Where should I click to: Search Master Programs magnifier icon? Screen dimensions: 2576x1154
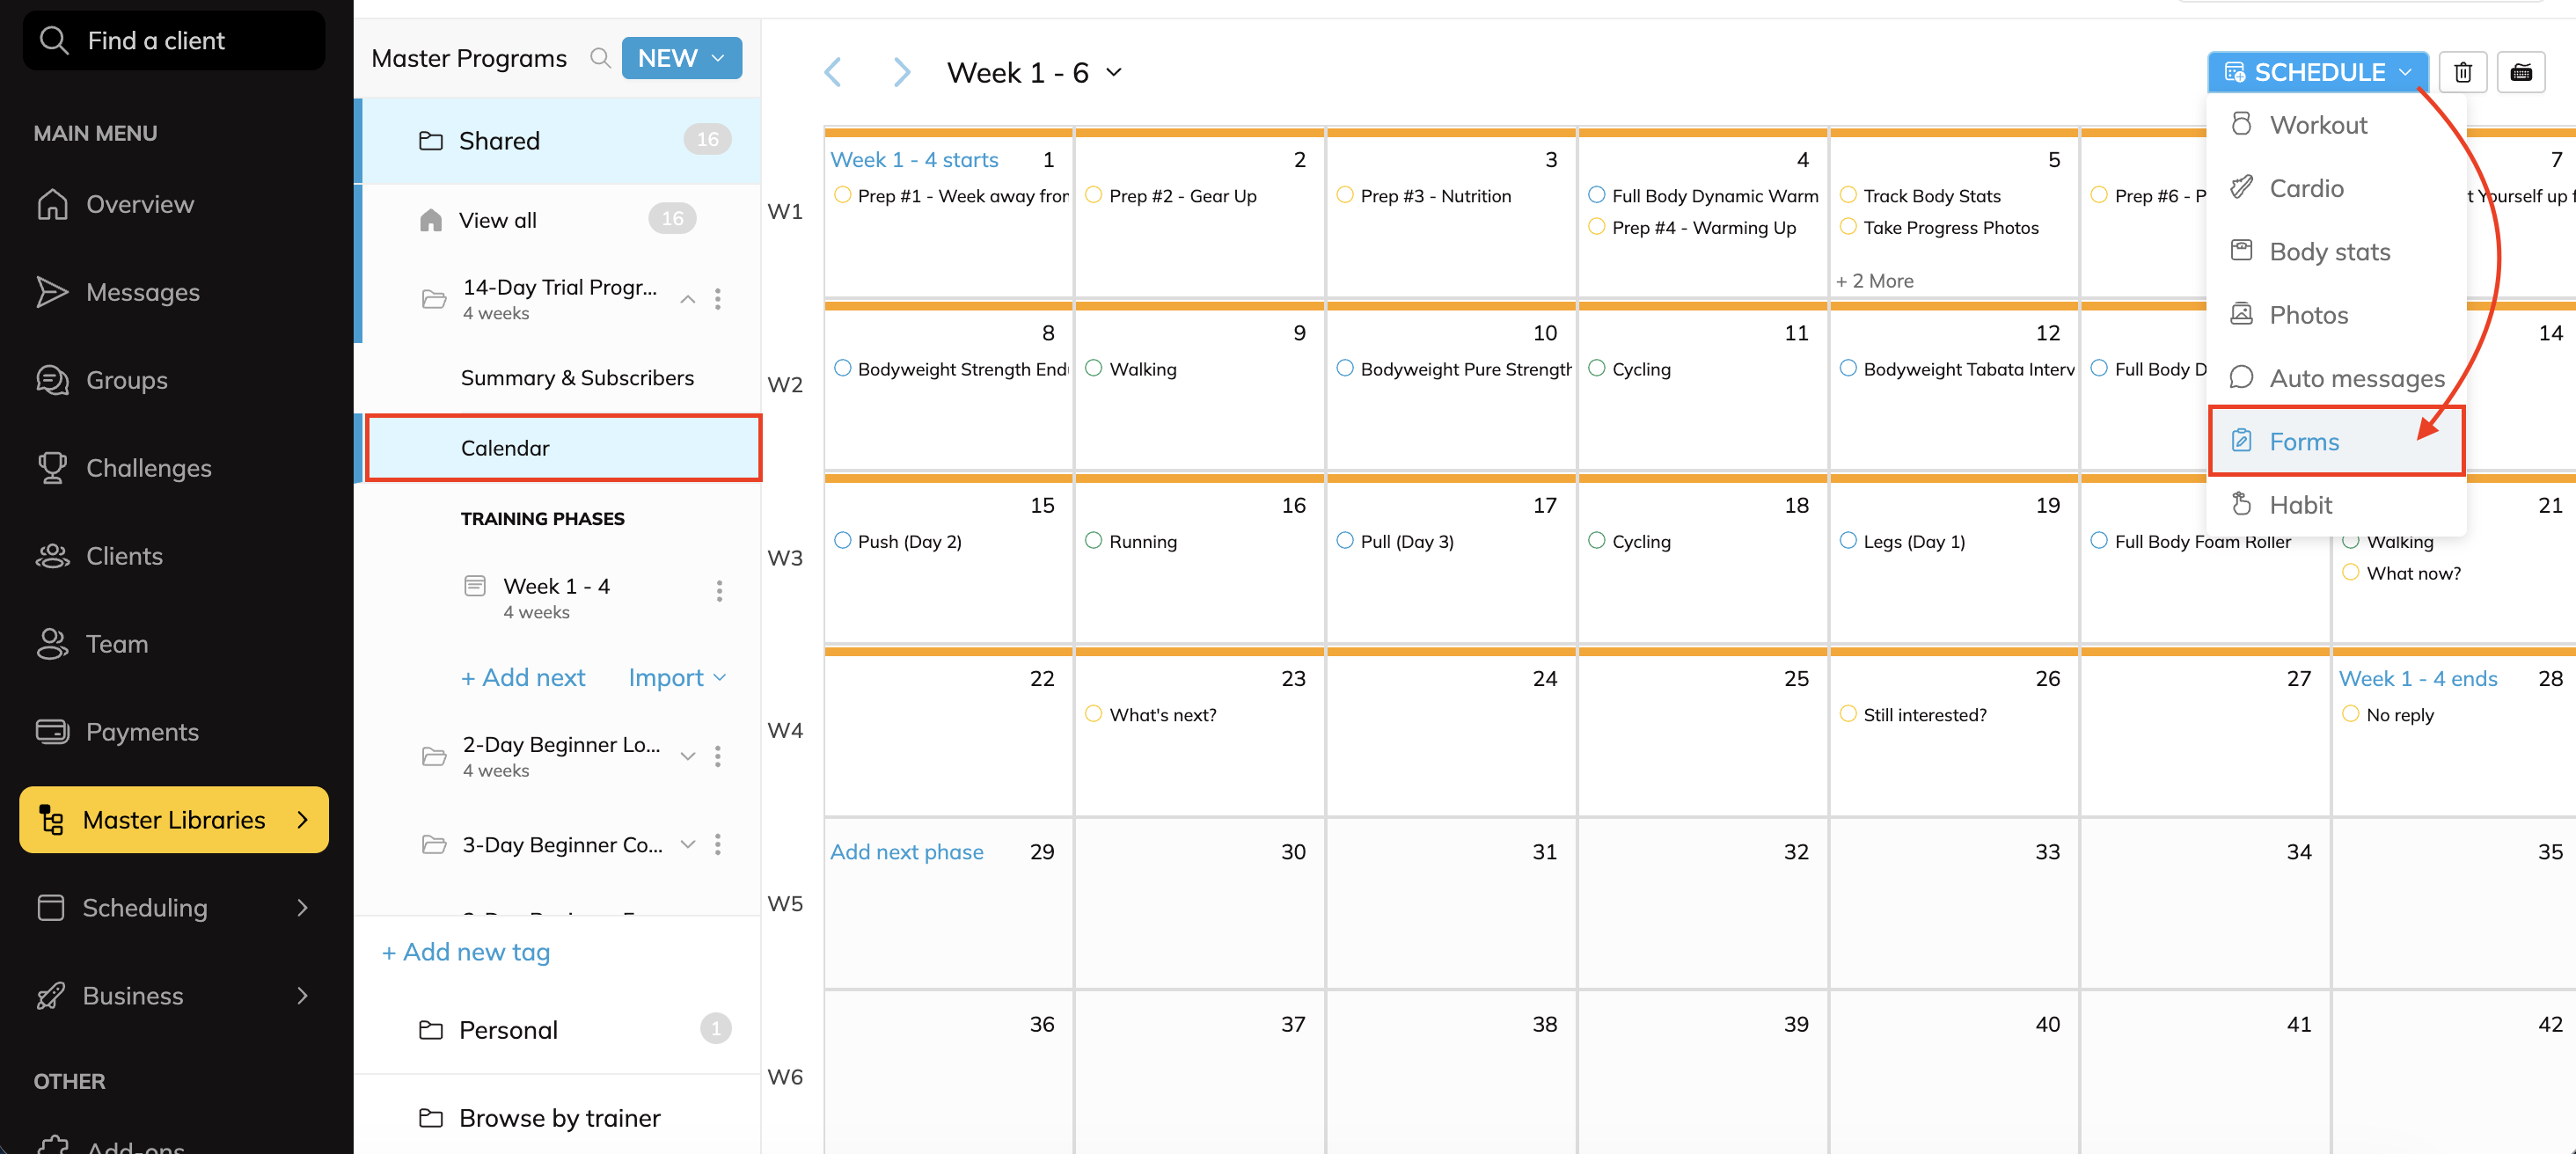pos(600,58)
